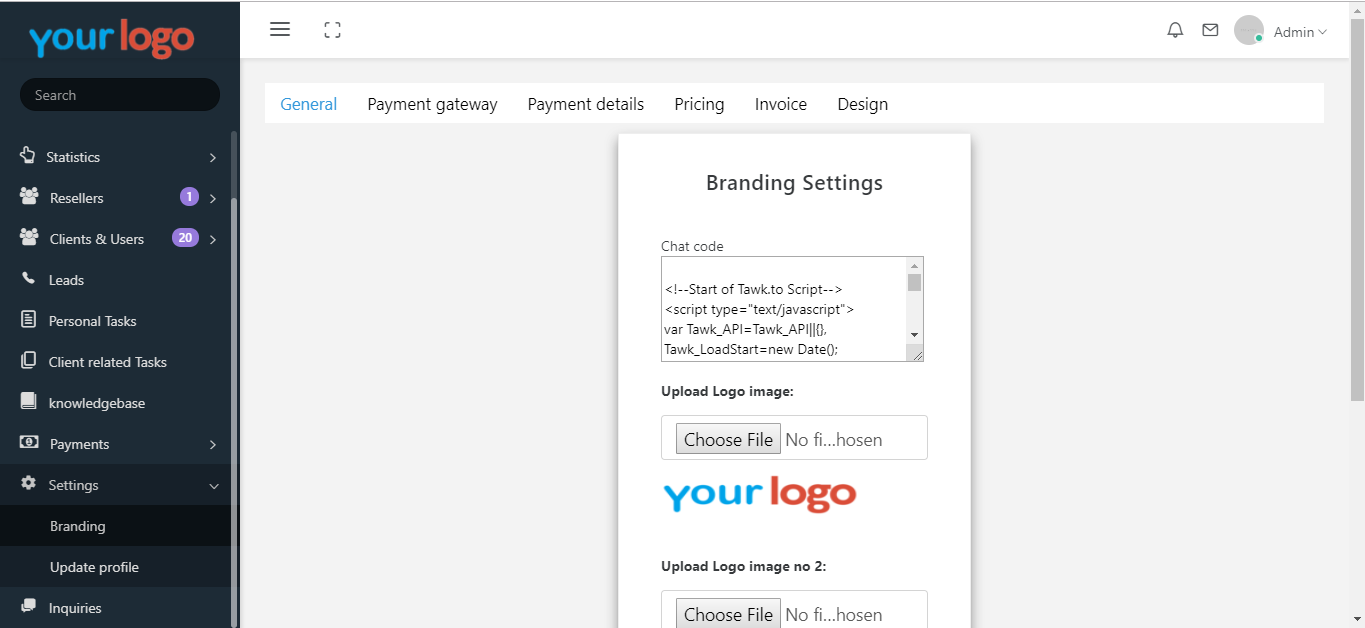1365x628 pixels.
Task: Open the Update profile link
Action: point(94,567)
